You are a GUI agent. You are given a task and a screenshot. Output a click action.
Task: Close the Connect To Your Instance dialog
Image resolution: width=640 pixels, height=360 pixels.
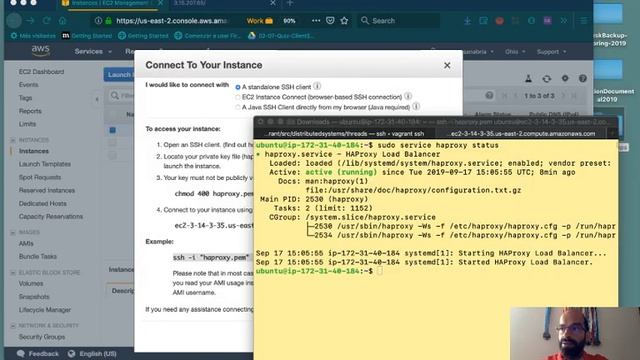[x=447, y=65]
